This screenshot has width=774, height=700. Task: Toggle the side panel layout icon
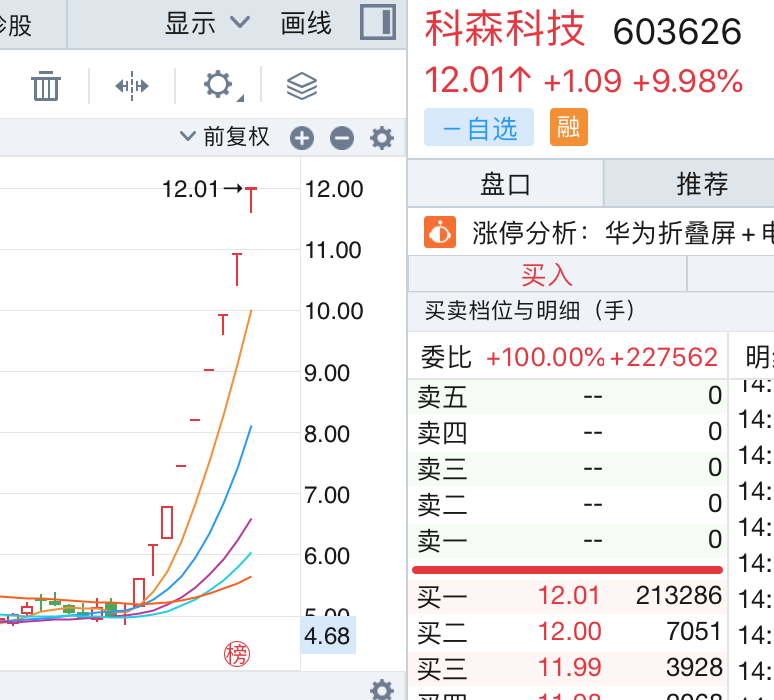click(378, 22)
